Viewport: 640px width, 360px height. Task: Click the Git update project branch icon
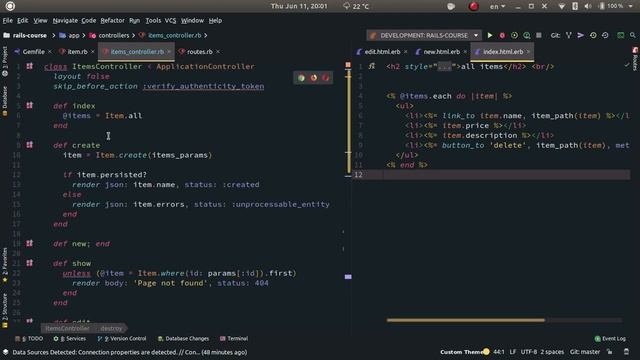point(569,36)
